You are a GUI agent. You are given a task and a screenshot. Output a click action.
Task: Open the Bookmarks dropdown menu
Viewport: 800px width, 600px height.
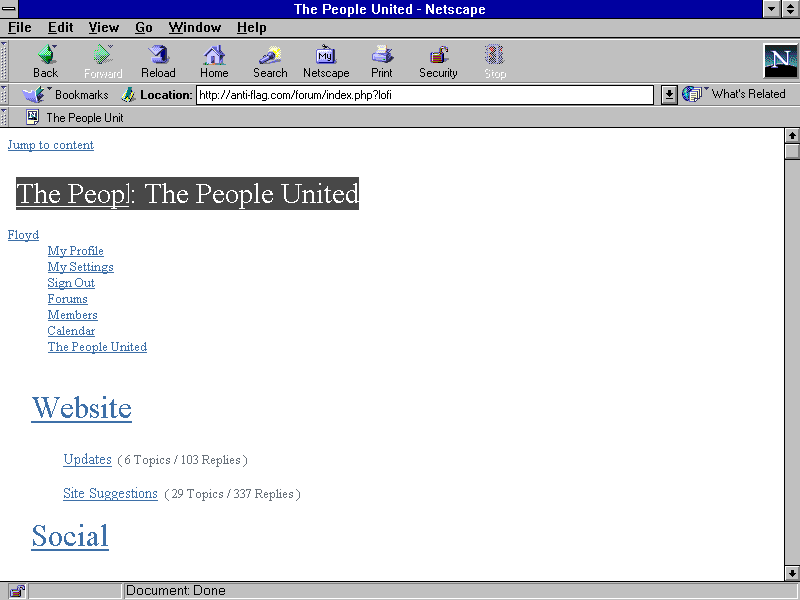[x=66, y=95]
